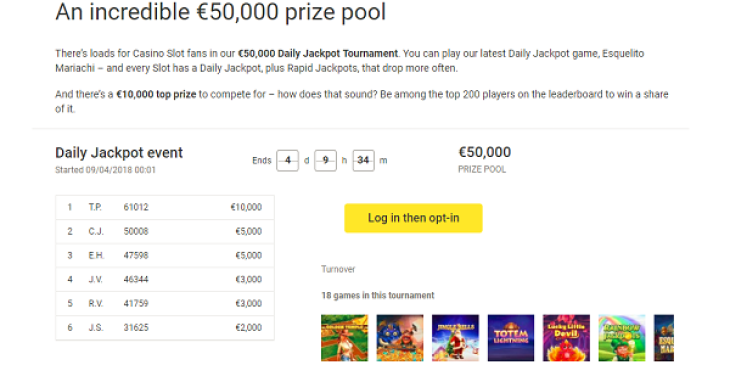Launch the Jingle Bells slot game

(x=455, y=338)
